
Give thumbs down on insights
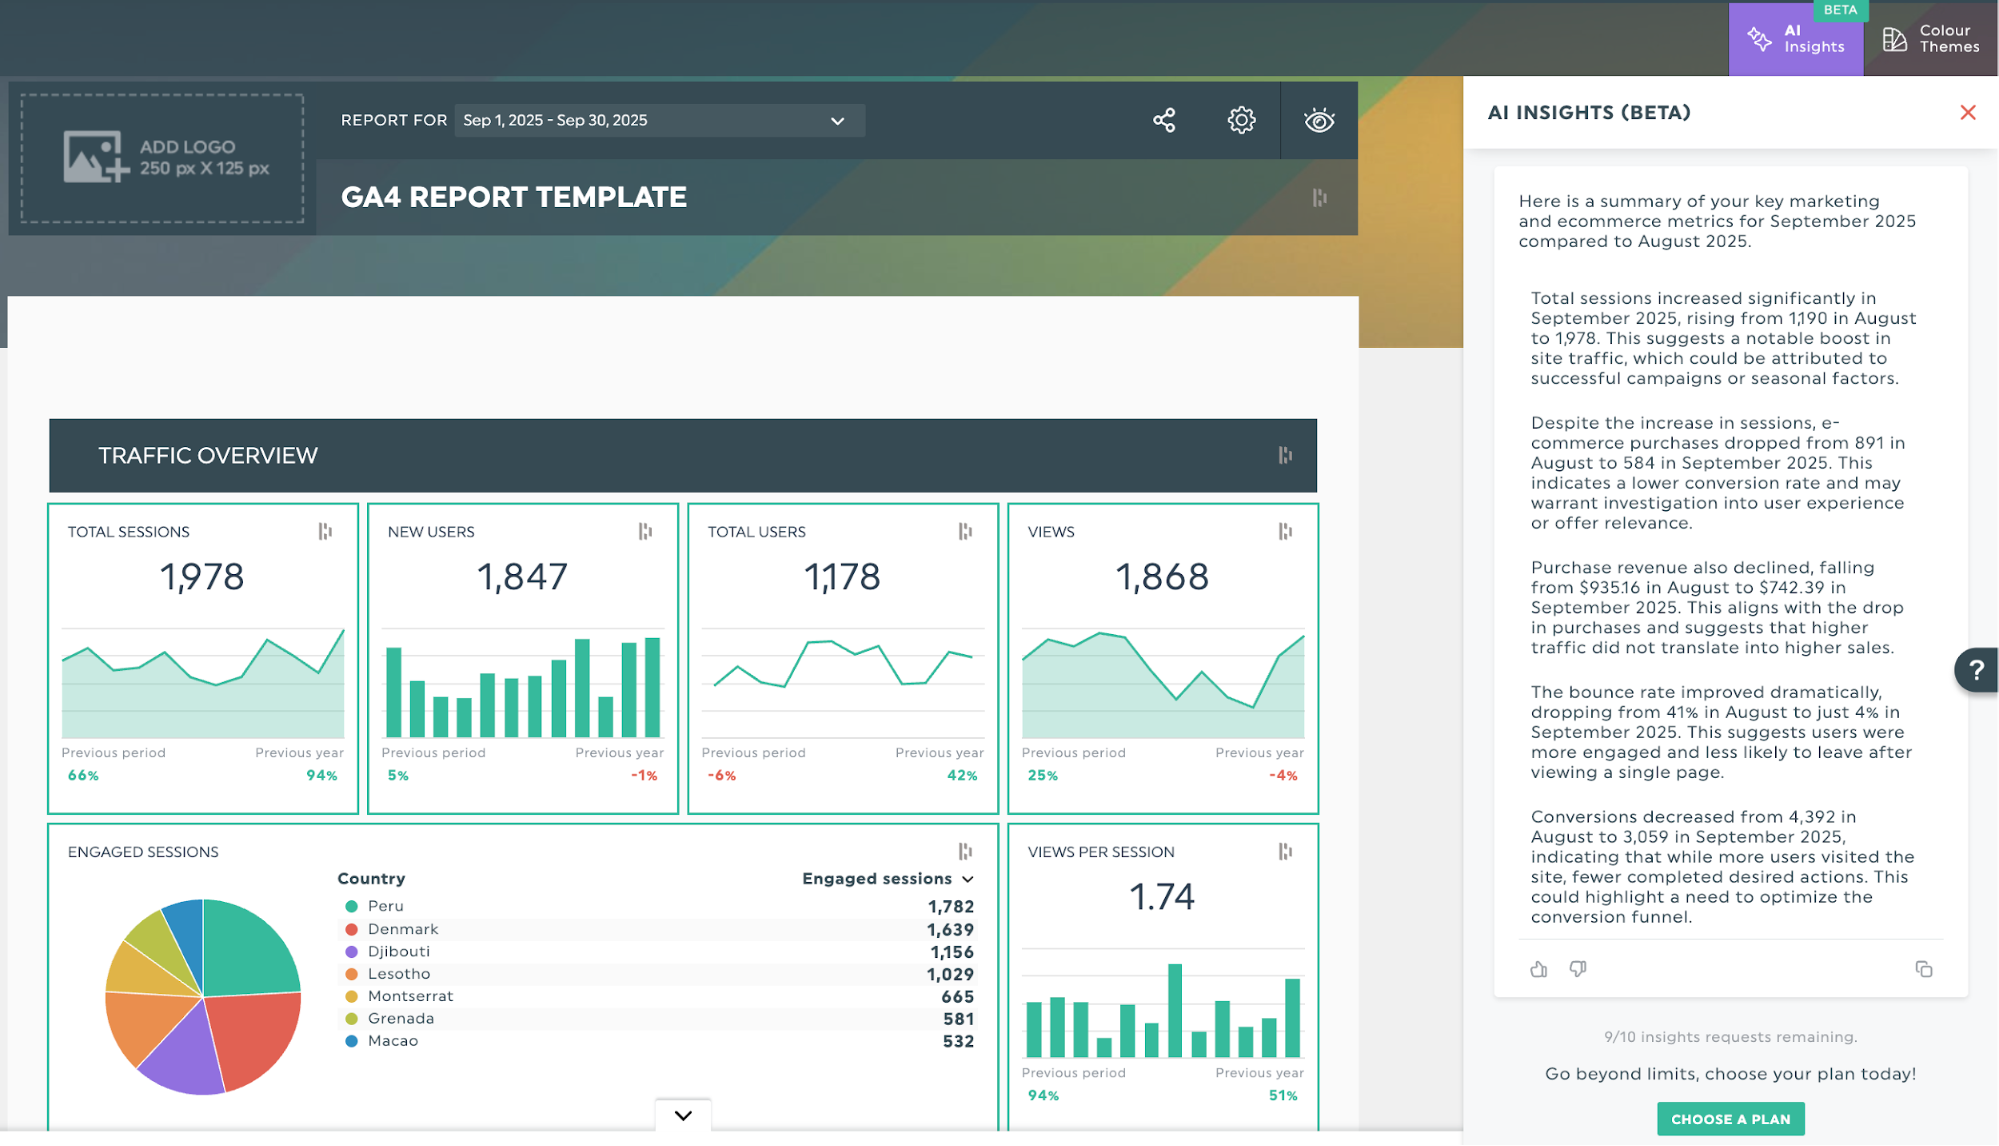(x=1578, y=969)
